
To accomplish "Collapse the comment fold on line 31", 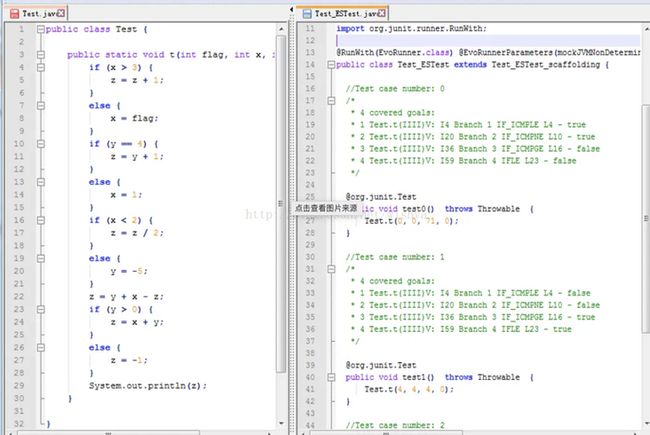I will [331, 269].
